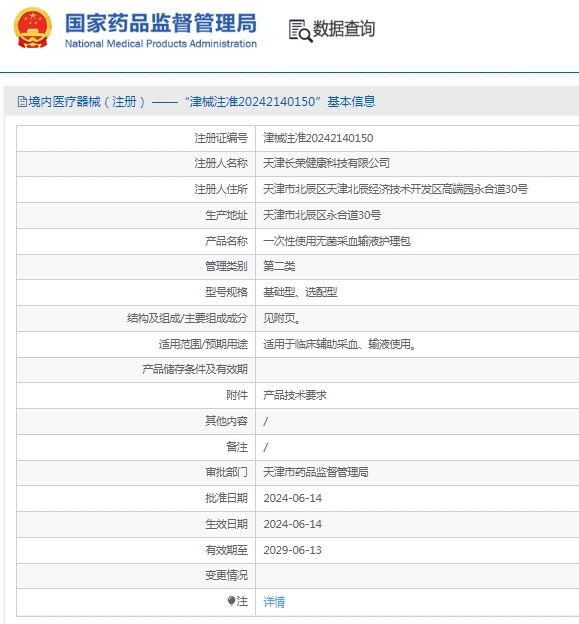The height and width of the screenshot is (624, 579).
Task: Open 数据查询 heading link
Action: (x=344, y=29)
